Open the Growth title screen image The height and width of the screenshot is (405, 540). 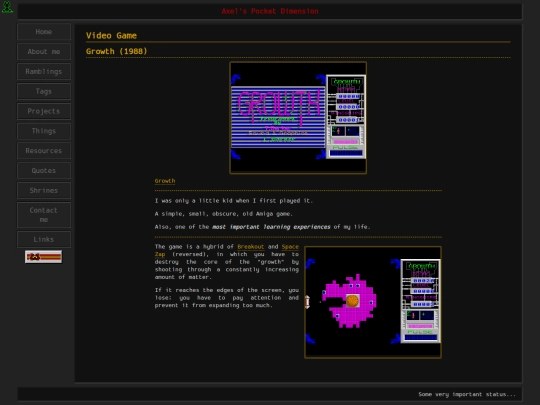pos(298,118)
